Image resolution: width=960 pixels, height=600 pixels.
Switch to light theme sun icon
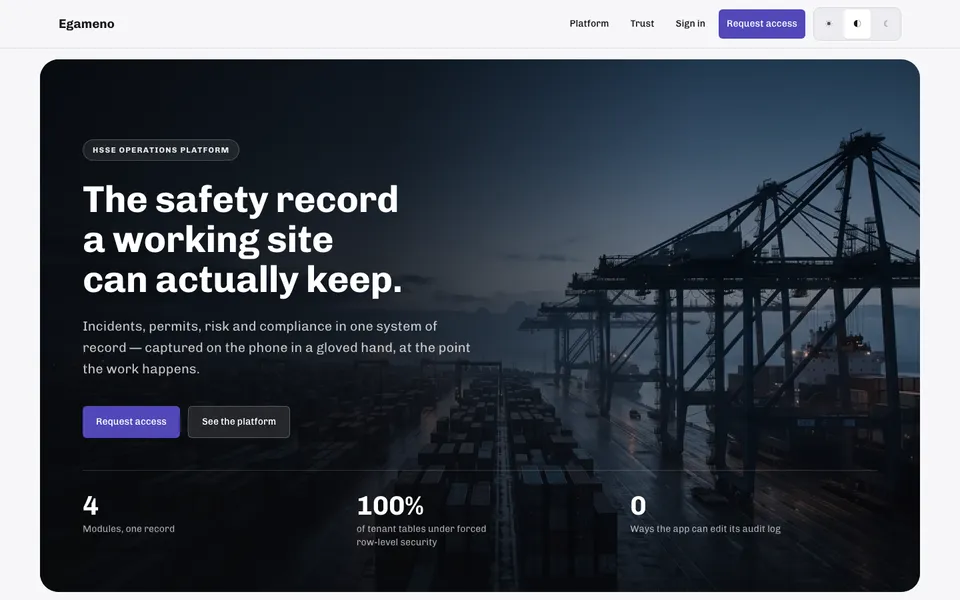[829, 24]
